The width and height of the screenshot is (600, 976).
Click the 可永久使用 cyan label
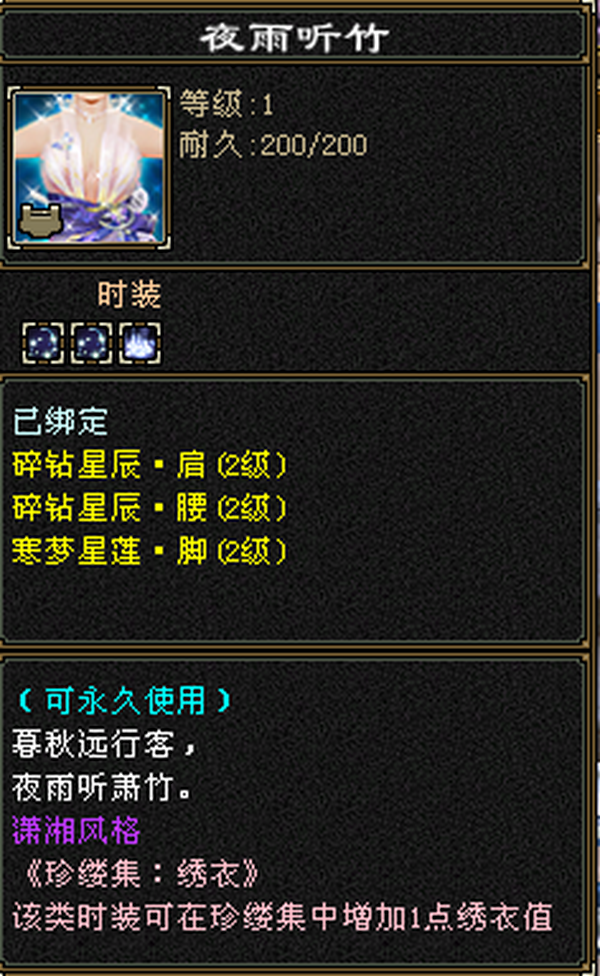(124, 701)
